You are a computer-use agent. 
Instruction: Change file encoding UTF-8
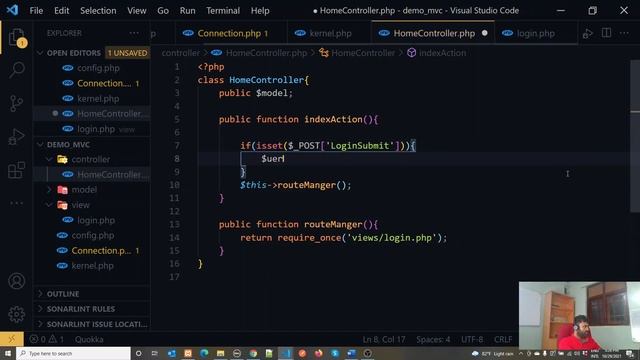[x=472, y=339]
